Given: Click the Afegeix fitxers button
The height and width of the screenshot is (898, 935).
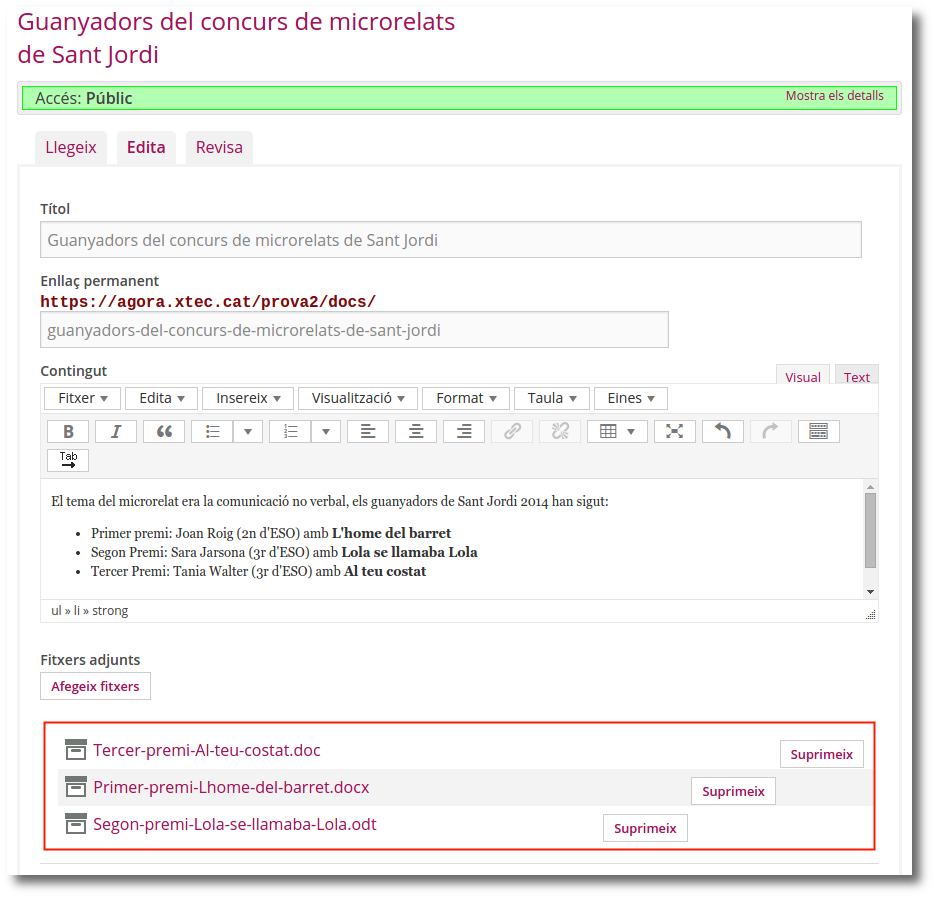Looking at the screenshot, I should click(x=95, y=686).
